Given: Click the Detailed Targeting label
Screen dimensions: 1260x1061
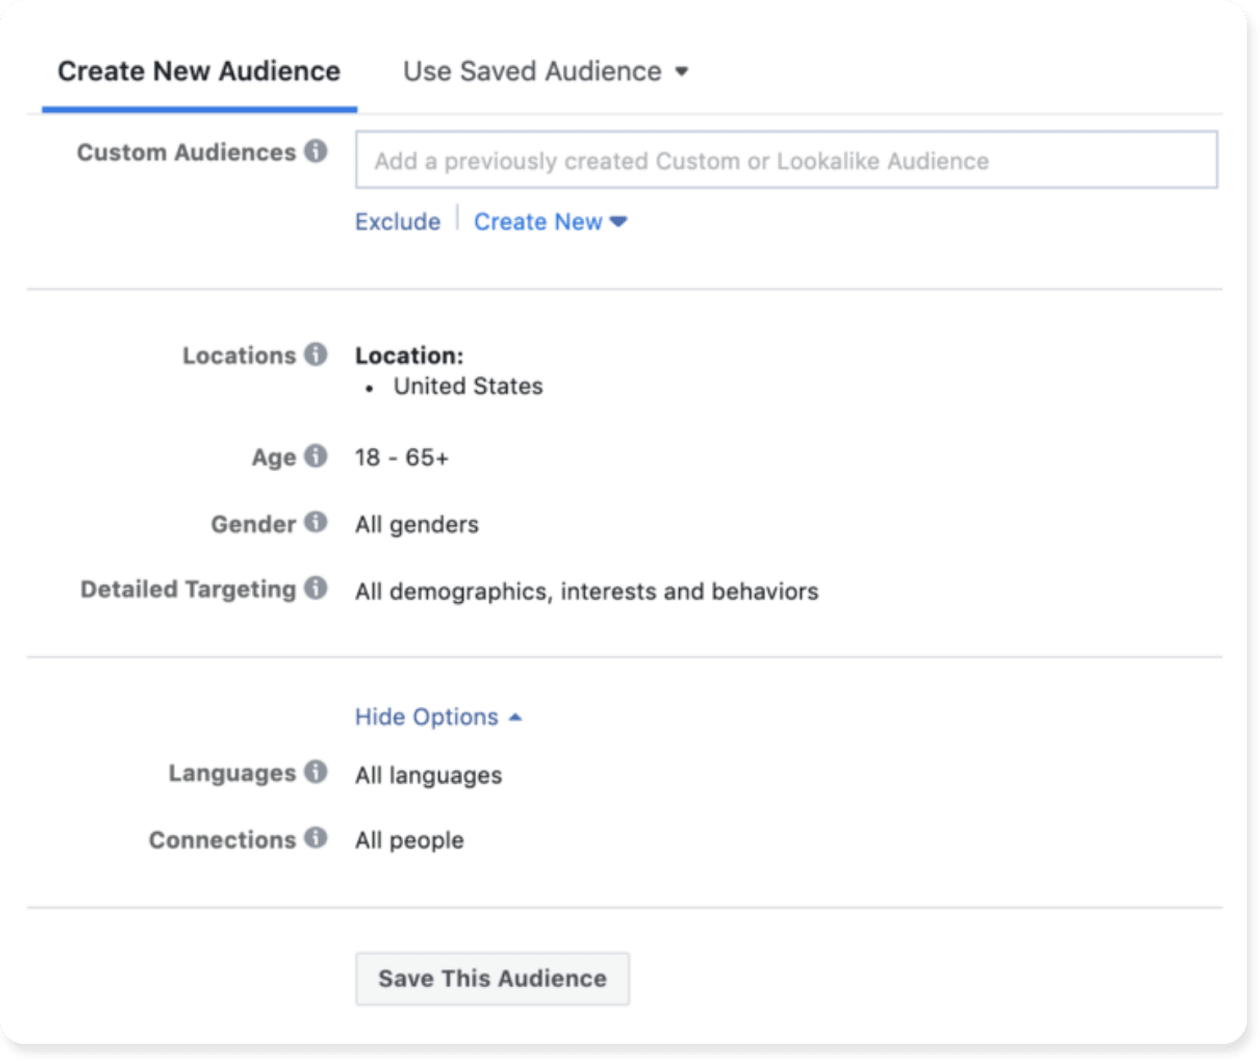Looking at the screenshot, I should pyautogui.click(x=189, y=590).
